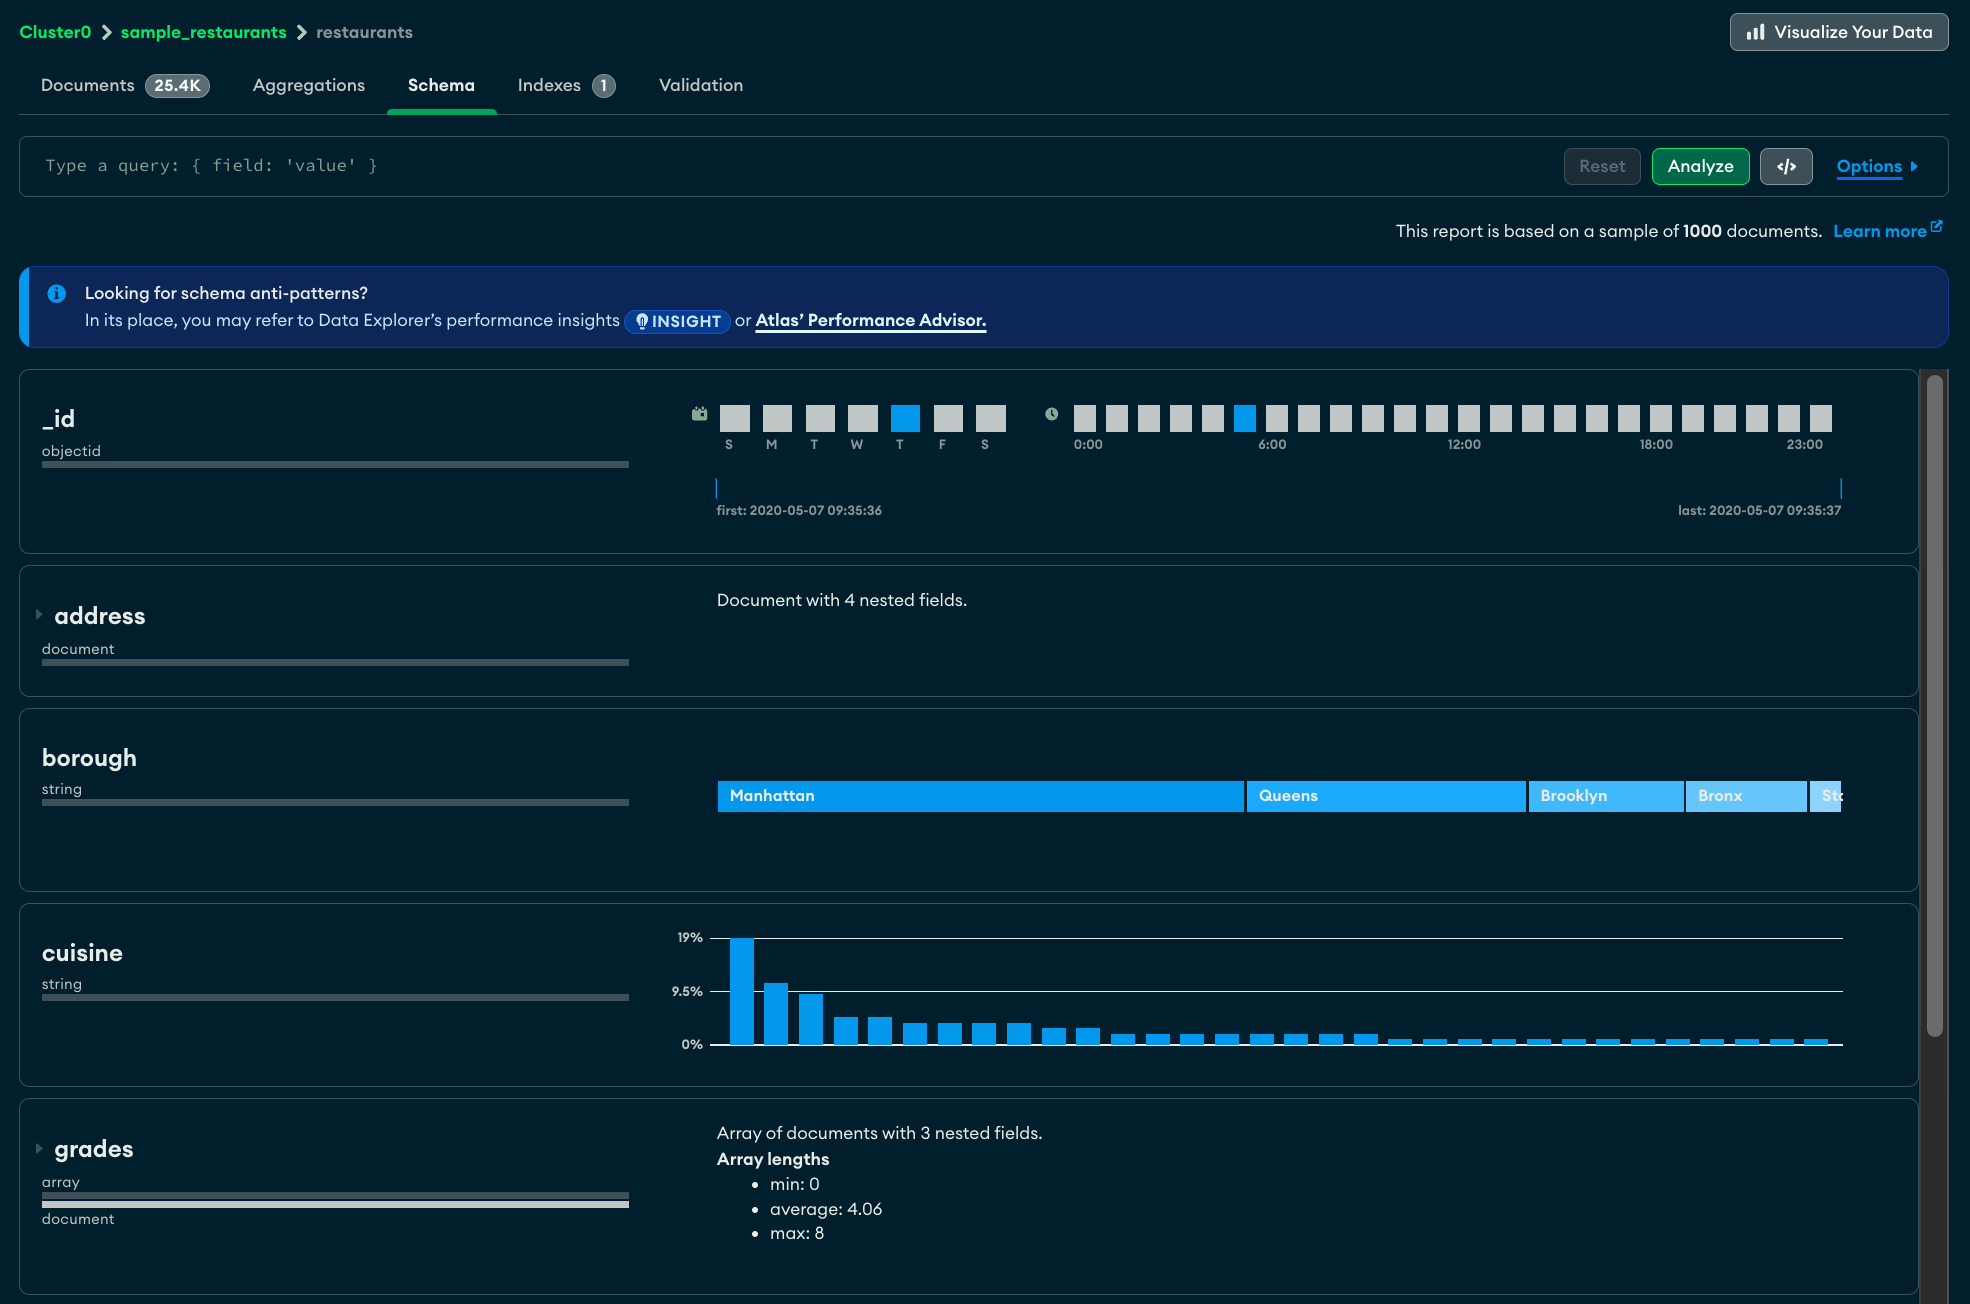This screenshot has height=1304, width=1970.
Task: Select the Manhattan segment in borough bar
Action: pos(980,796)
